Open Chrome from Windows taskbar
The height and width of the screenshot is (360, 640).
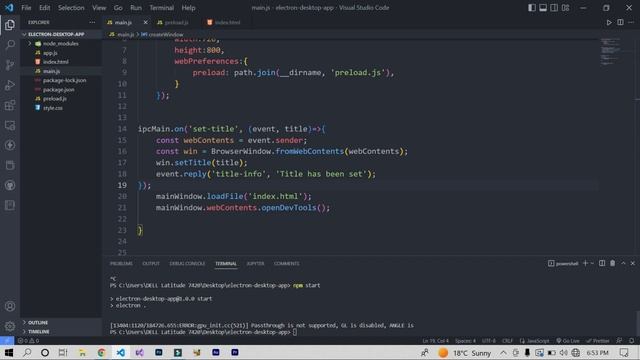click(x=101, y=352)
